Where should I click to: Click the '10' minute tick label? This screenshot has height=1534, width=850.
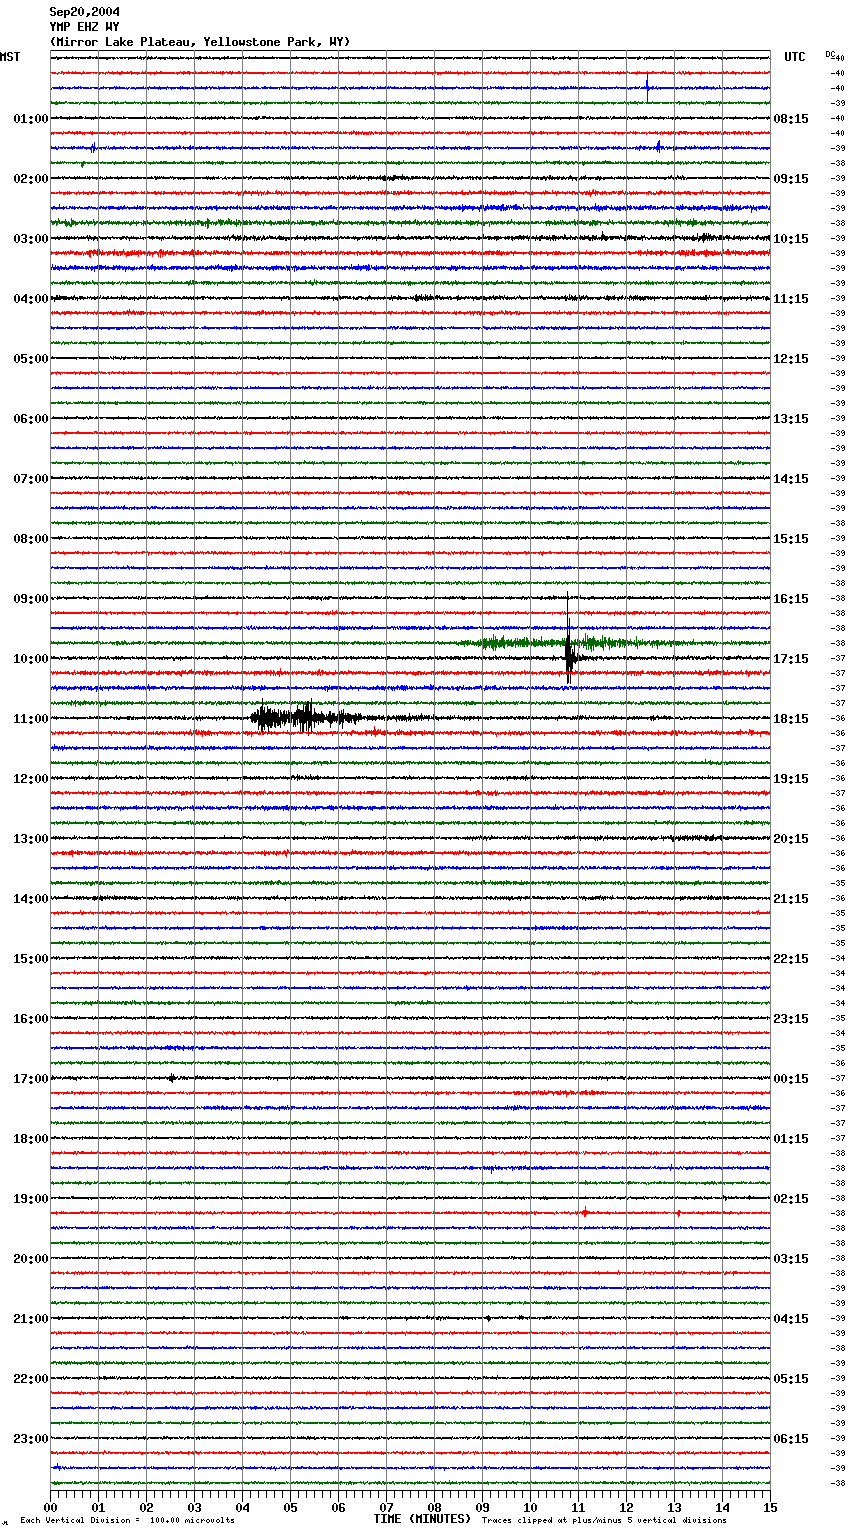pyautogui.click(x=530, y=1507)
